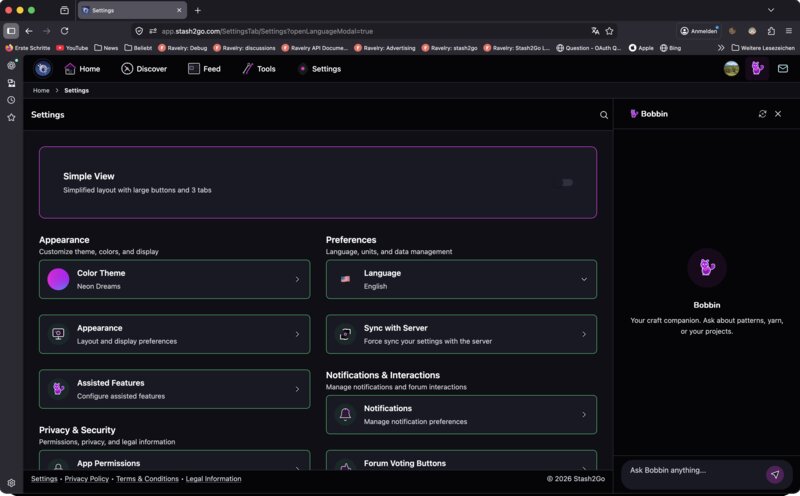
Task: Close the Bobbin side panel
Action: (778, 114)
